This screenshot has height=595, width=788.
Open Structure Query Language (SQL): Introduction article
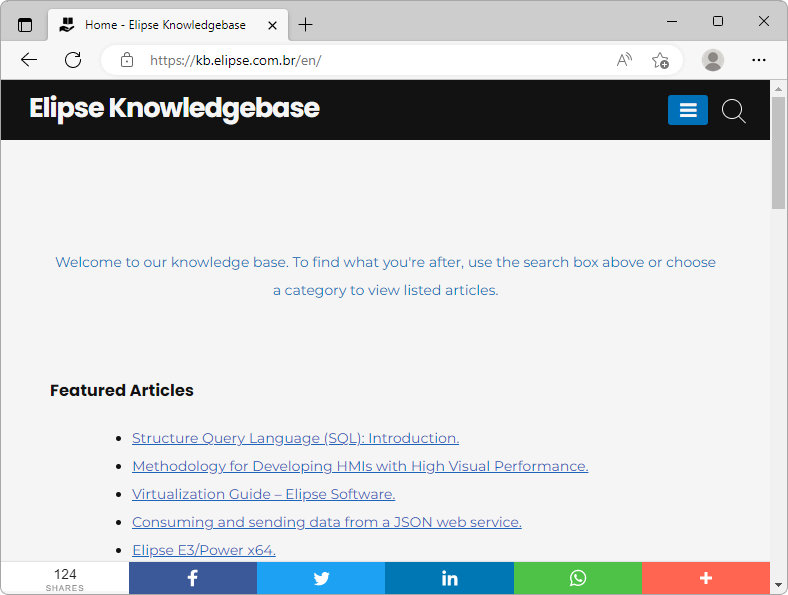(x=295, y=438)
